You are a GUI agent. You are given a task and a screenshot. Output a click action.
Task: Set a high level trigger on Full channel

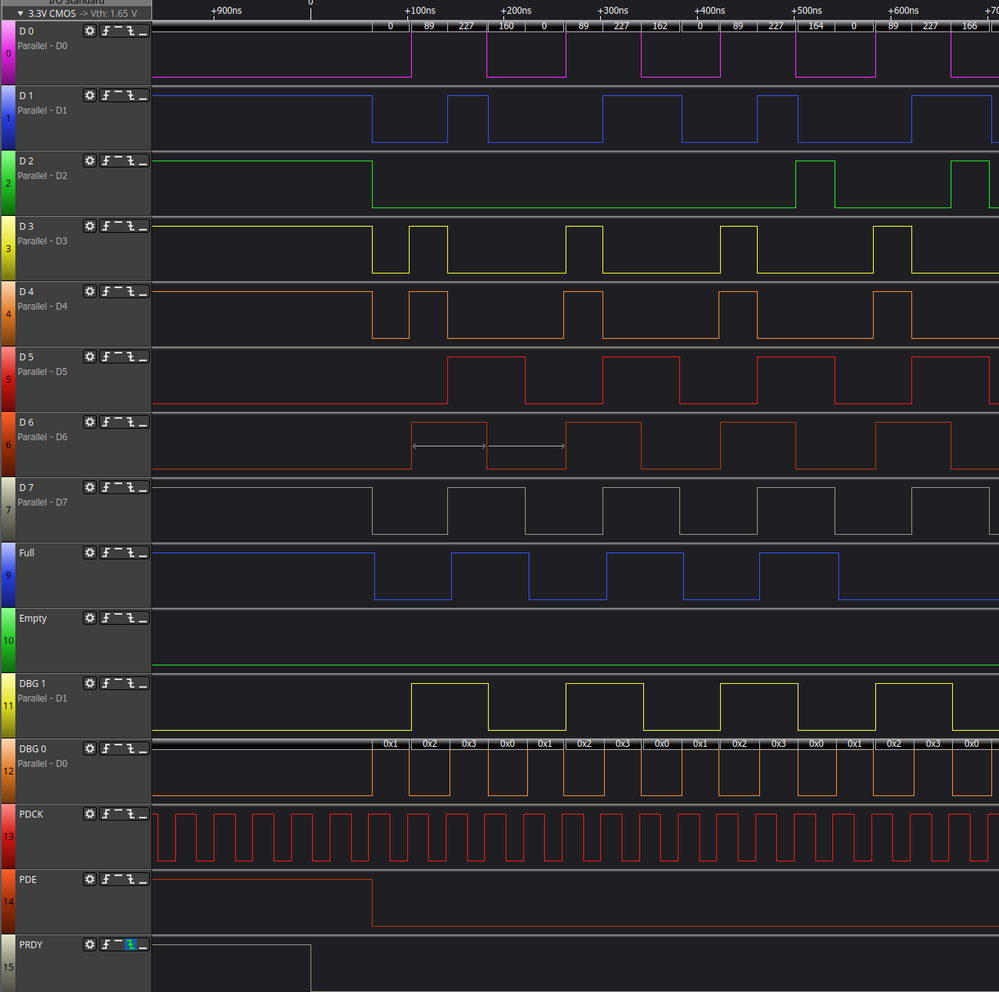tap(119, 553)
